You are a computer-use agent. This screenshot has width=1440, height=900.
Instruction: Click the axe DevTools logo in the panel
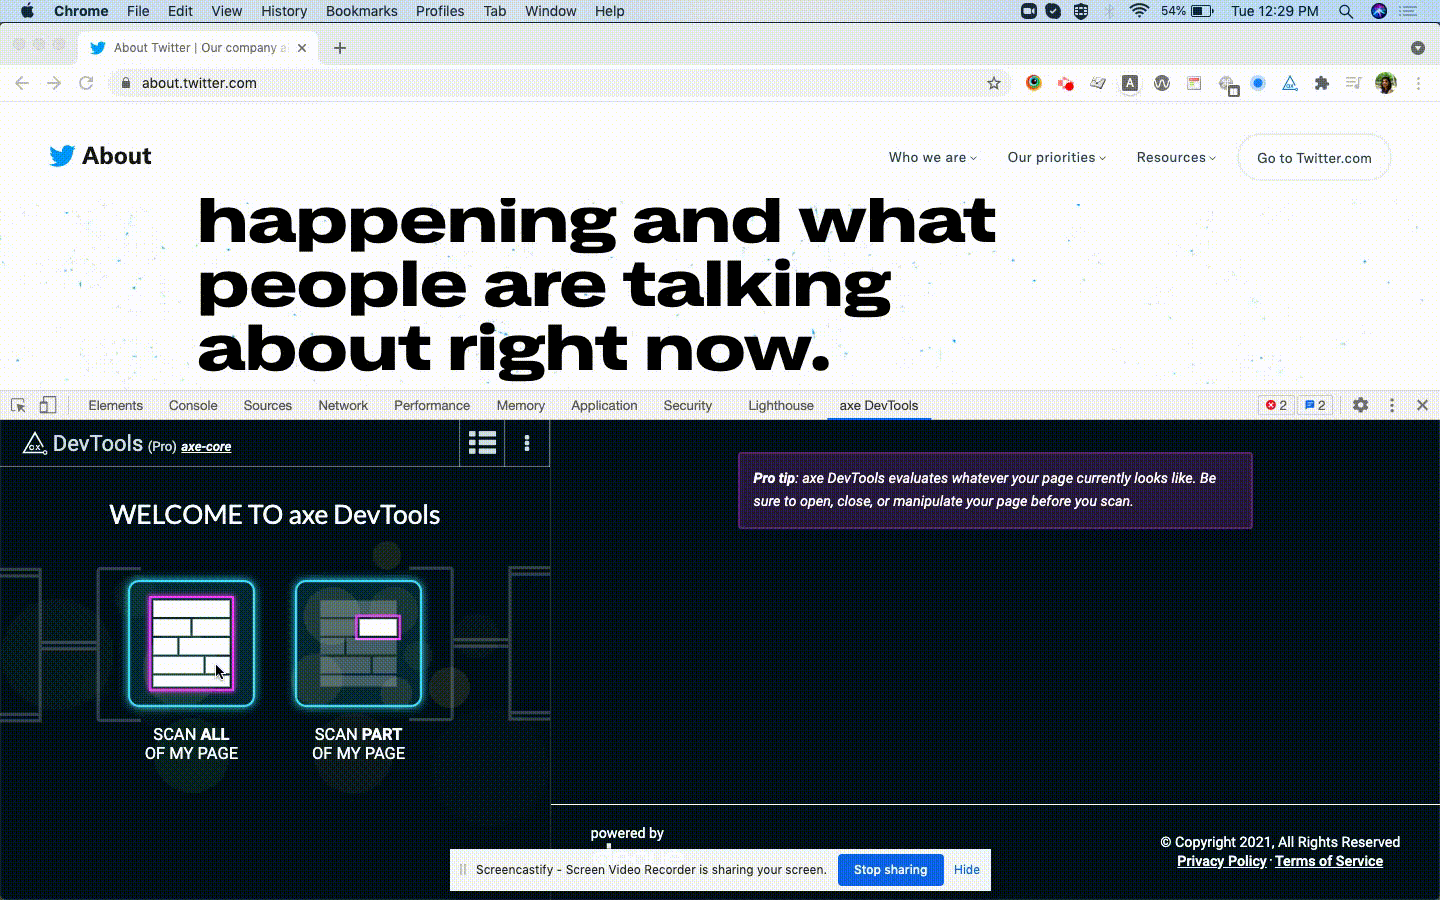click(x=35, y=443)
